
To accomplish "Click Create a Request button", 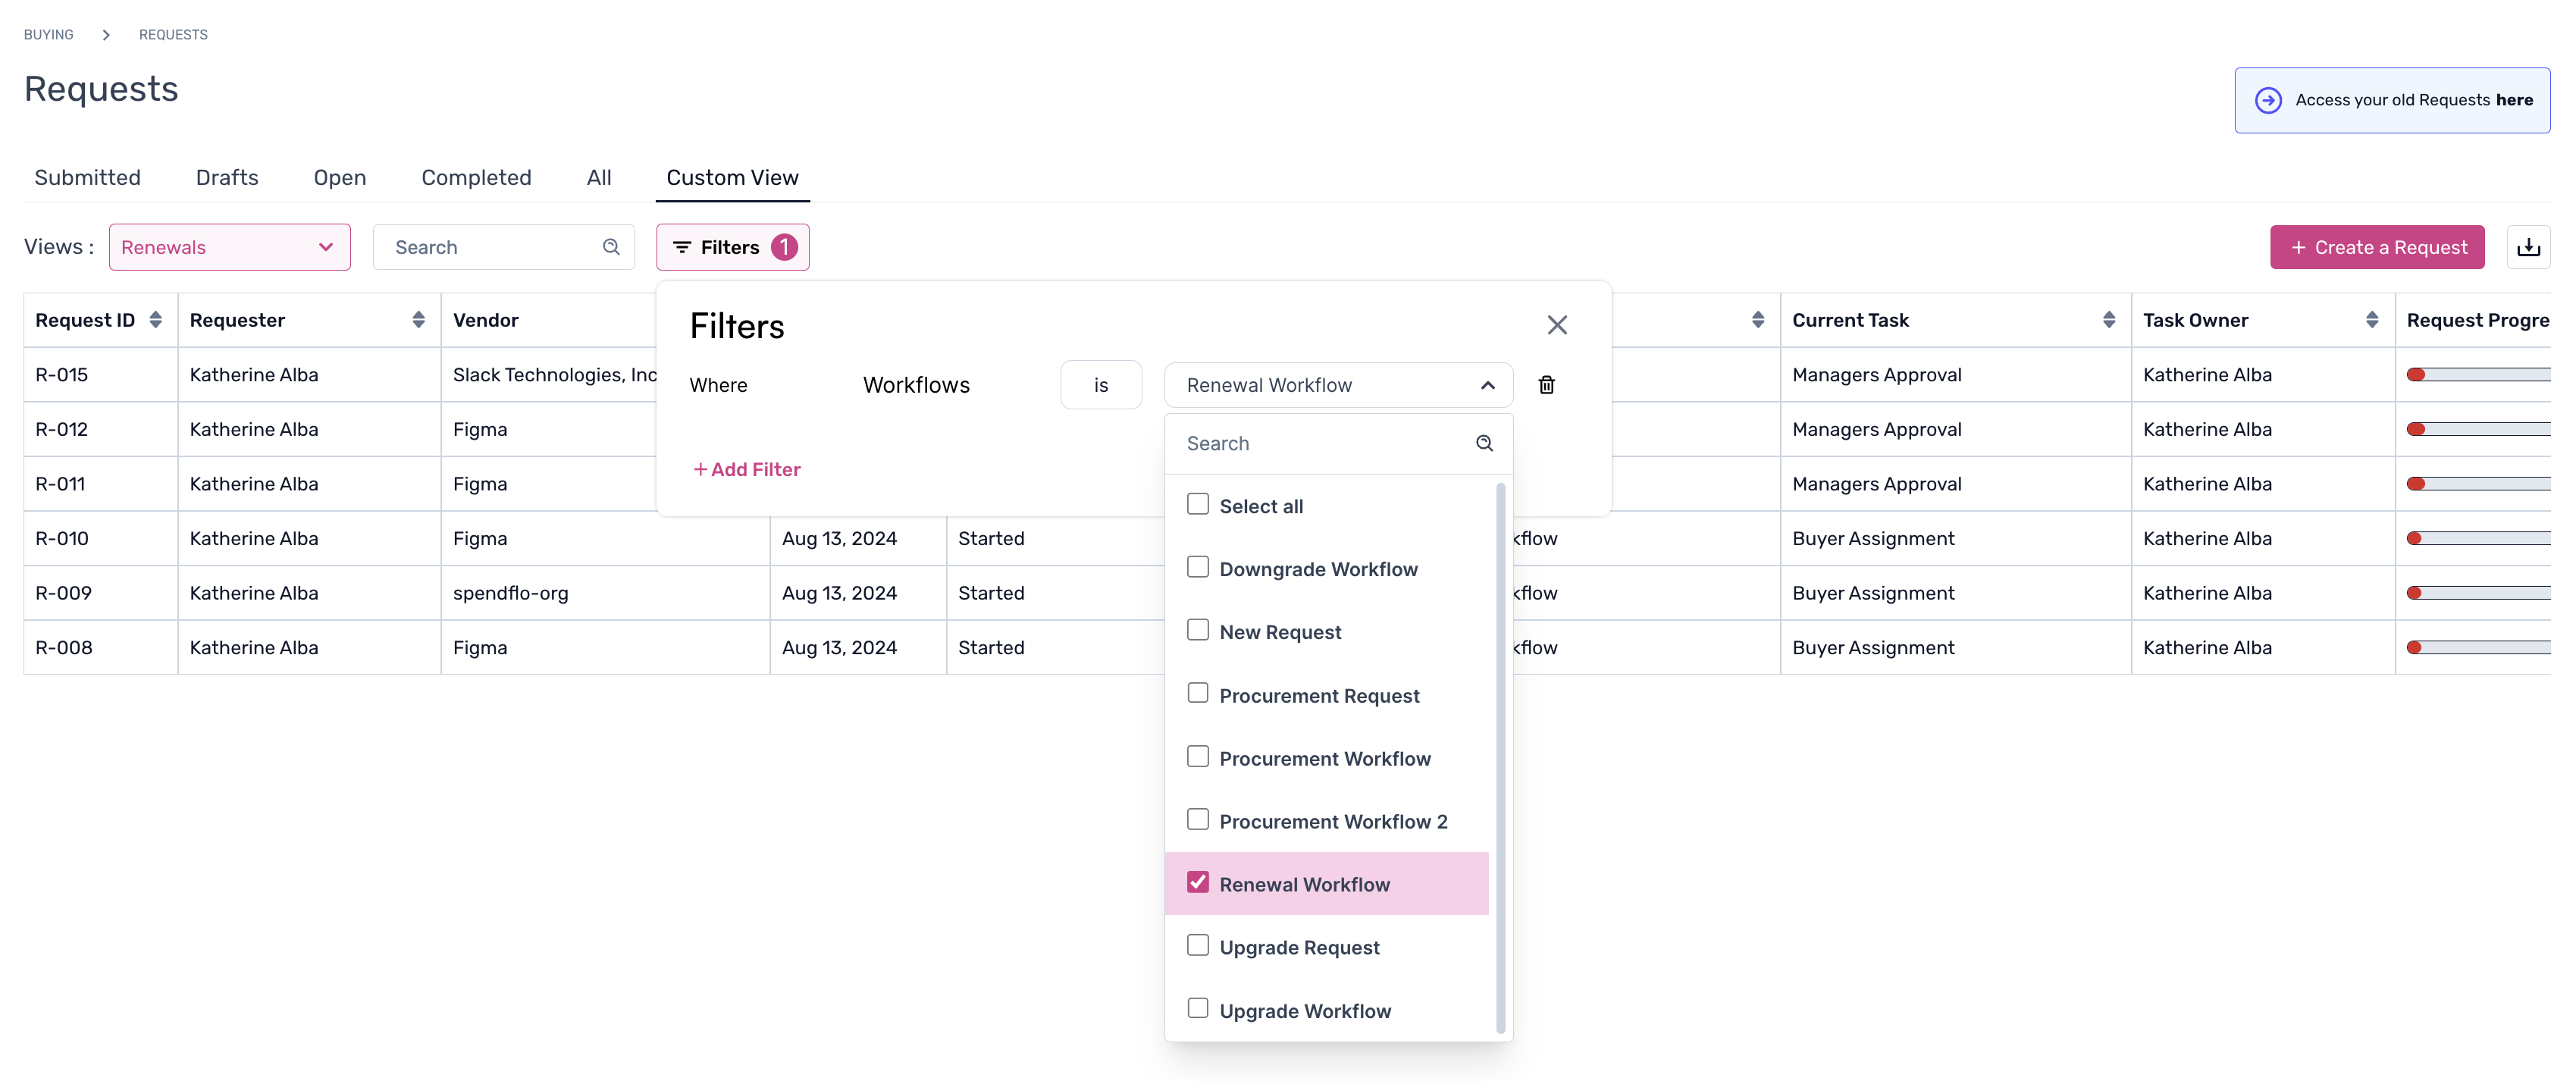I will tap(2376, 247).
